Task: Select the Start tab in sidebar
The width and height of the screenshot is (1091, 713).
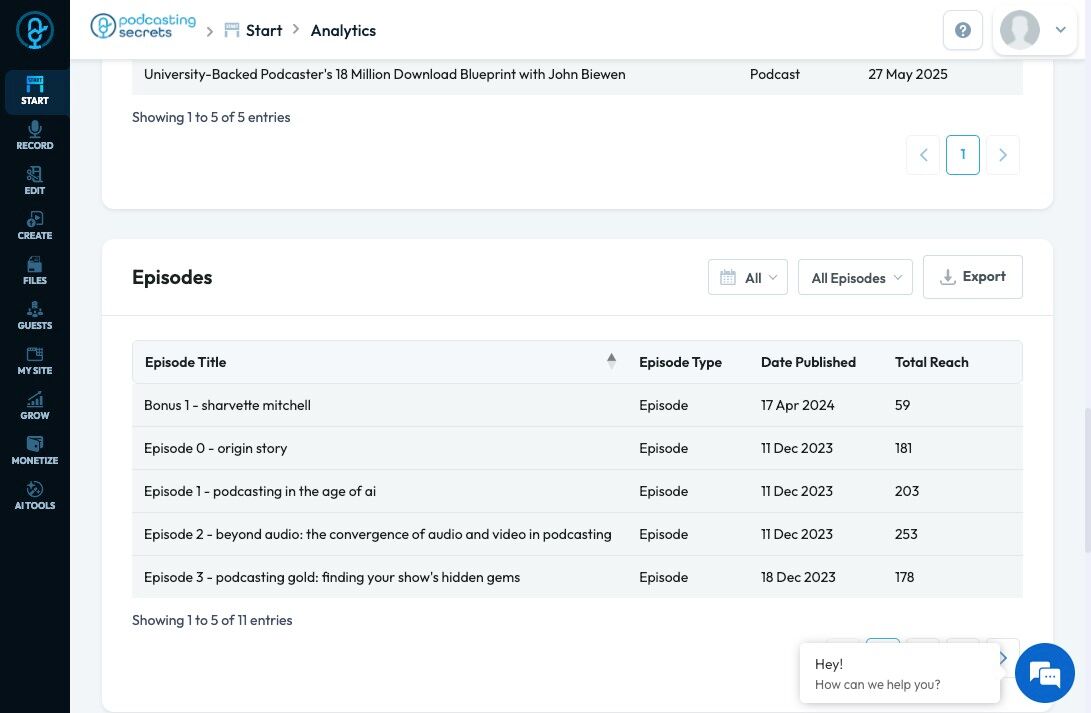Action: pyautogui.click(x=35, y=91)
